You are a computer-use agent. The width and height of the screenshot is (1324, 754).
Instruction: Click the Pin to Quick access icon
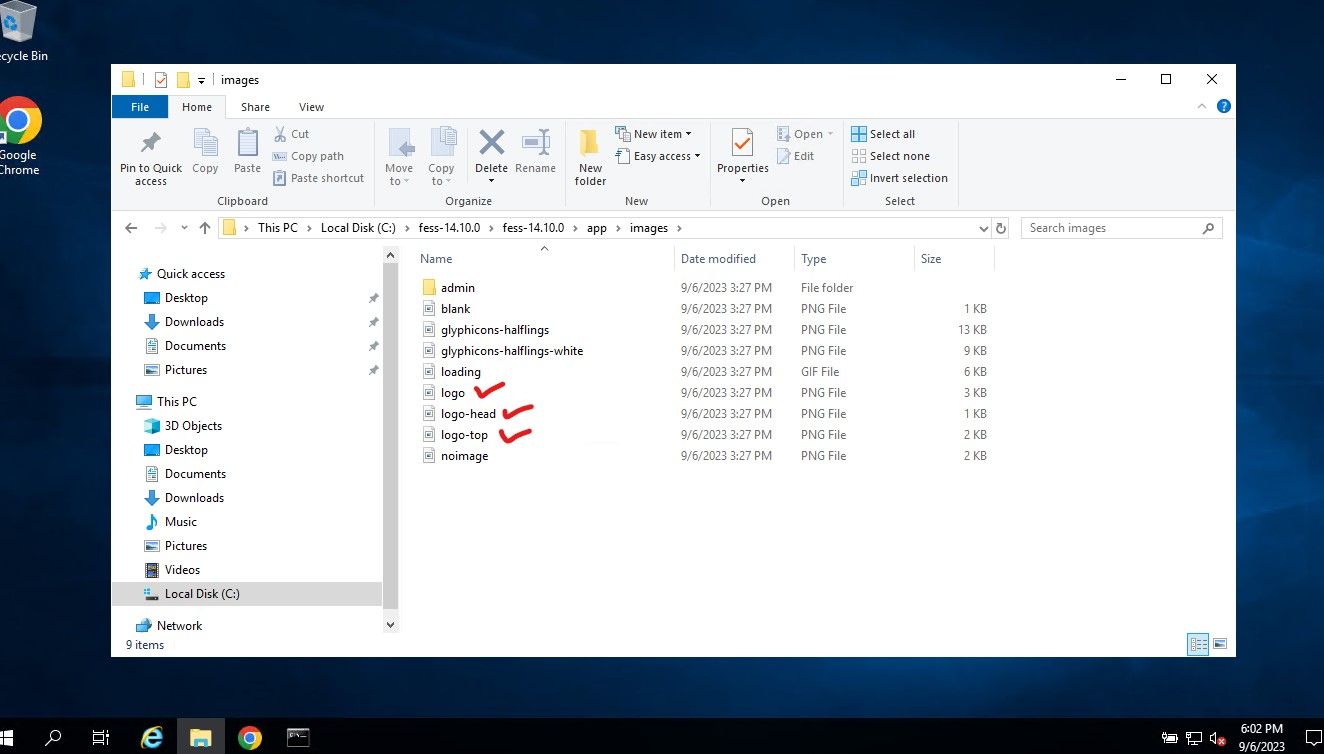coord(151,144)
